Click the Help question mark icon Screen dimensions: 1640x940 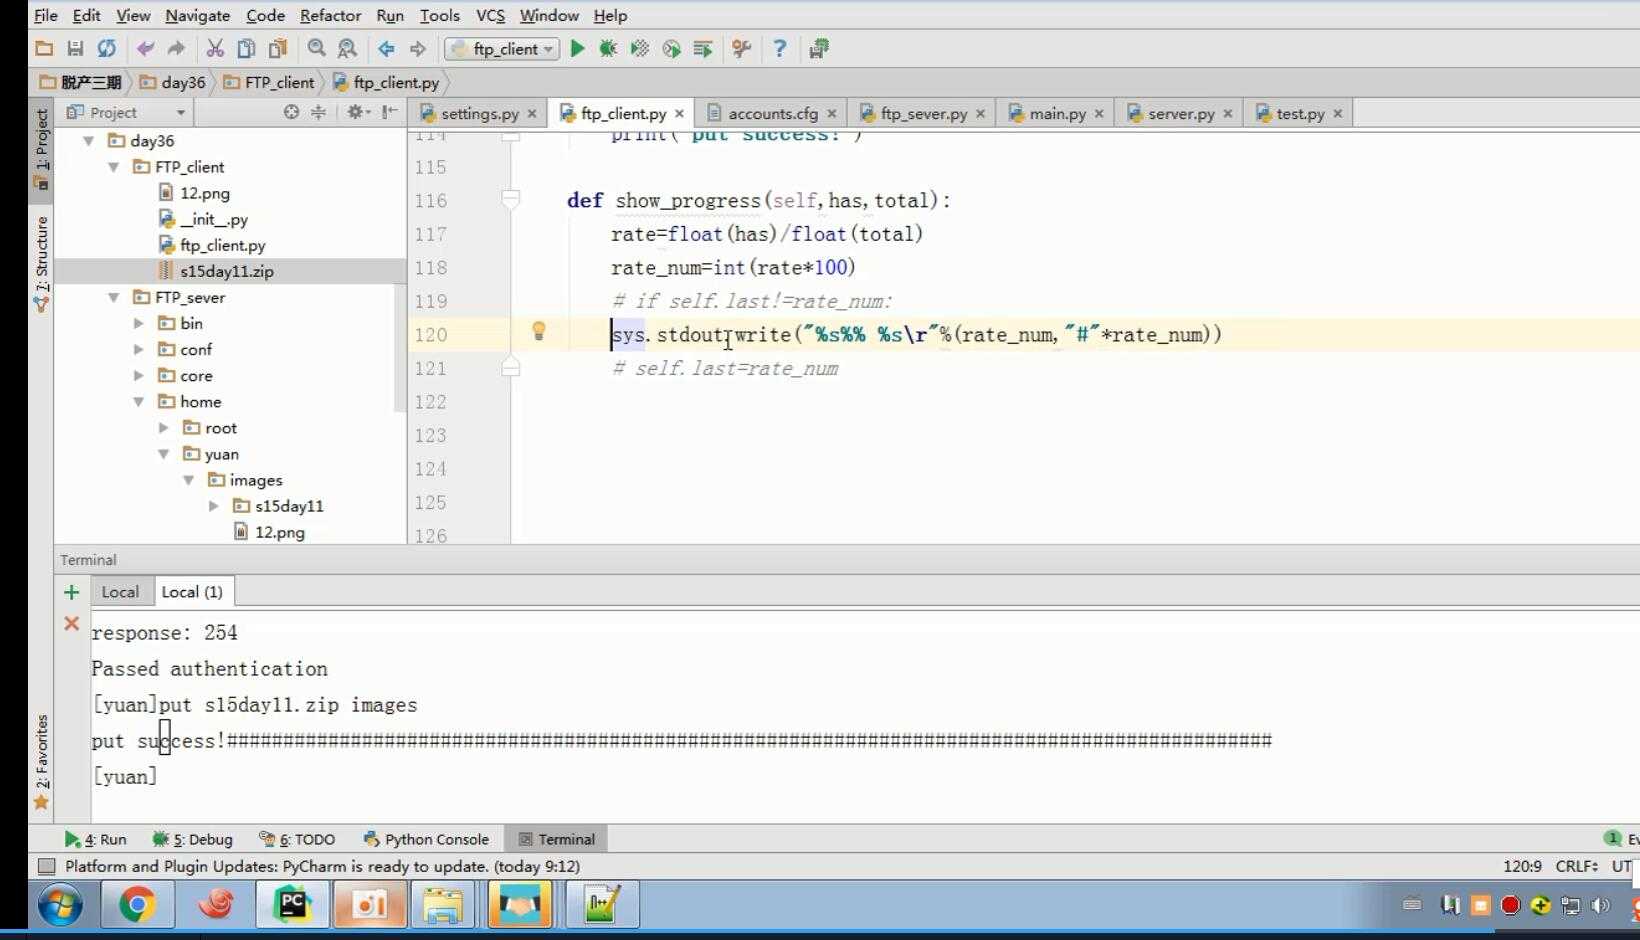click(780, 48)
